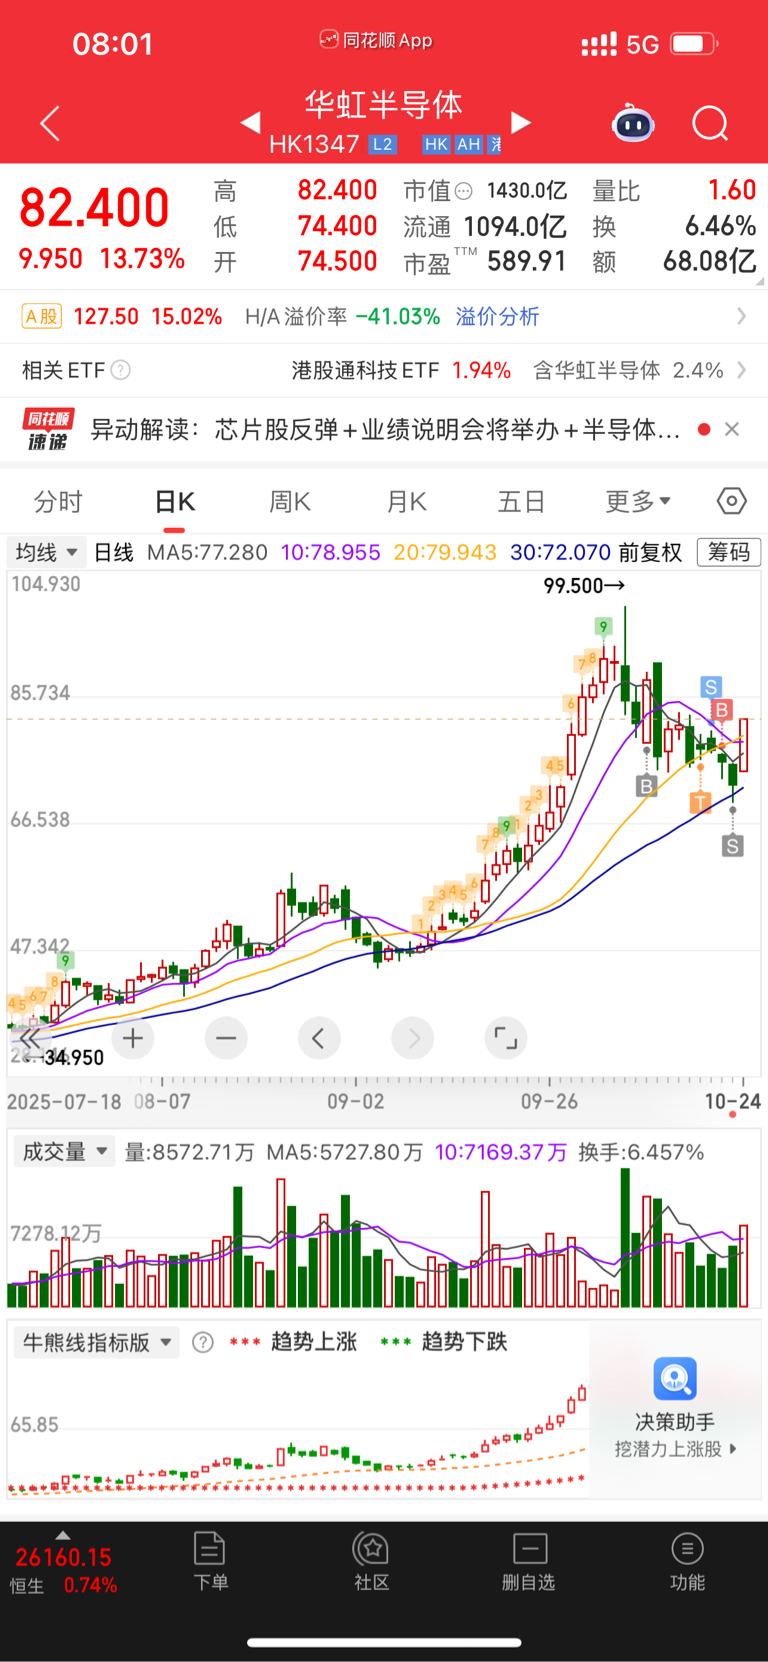Tap the orange T signal marker
The width and height of the screenshot is (768, 1662).
tap(700, 802)
